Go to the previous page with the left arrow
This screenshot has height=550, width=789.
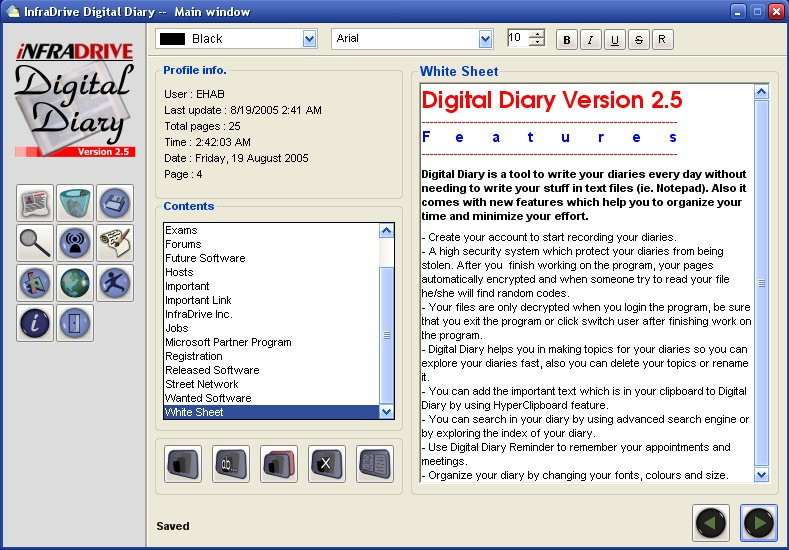point(711,523)
